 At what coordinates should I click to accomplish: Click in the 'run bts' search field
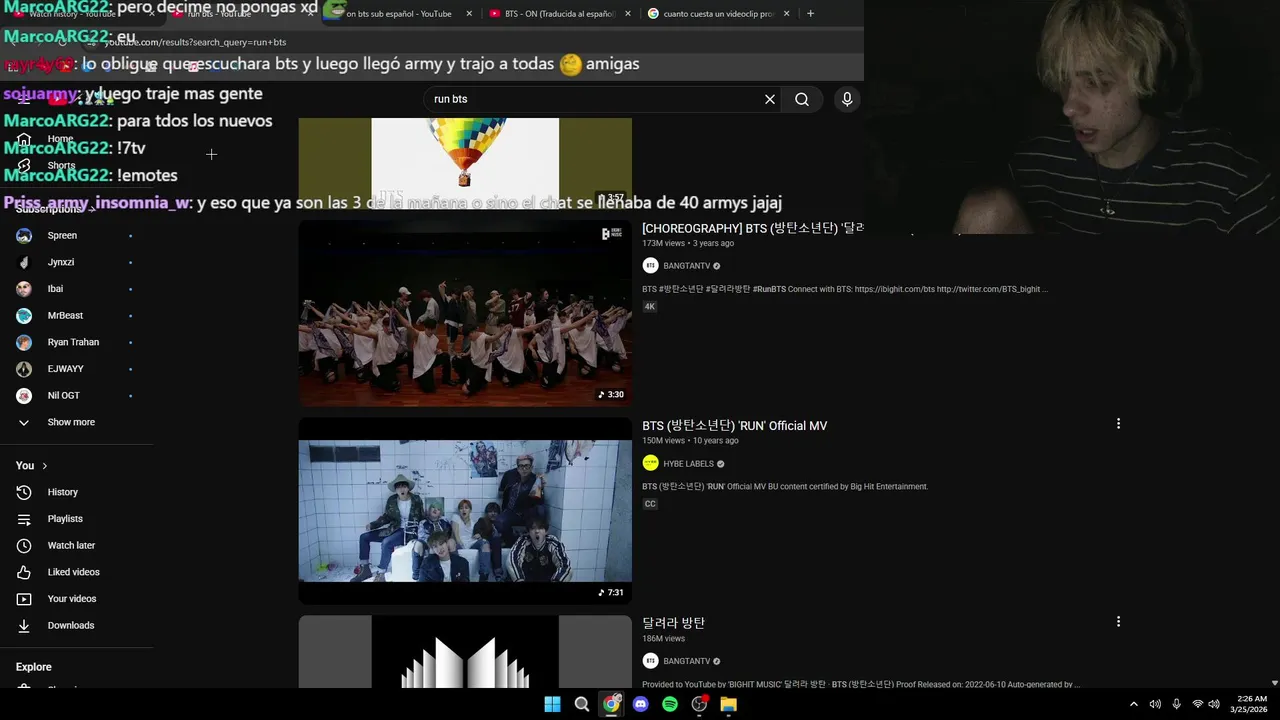tap(595, 99)
